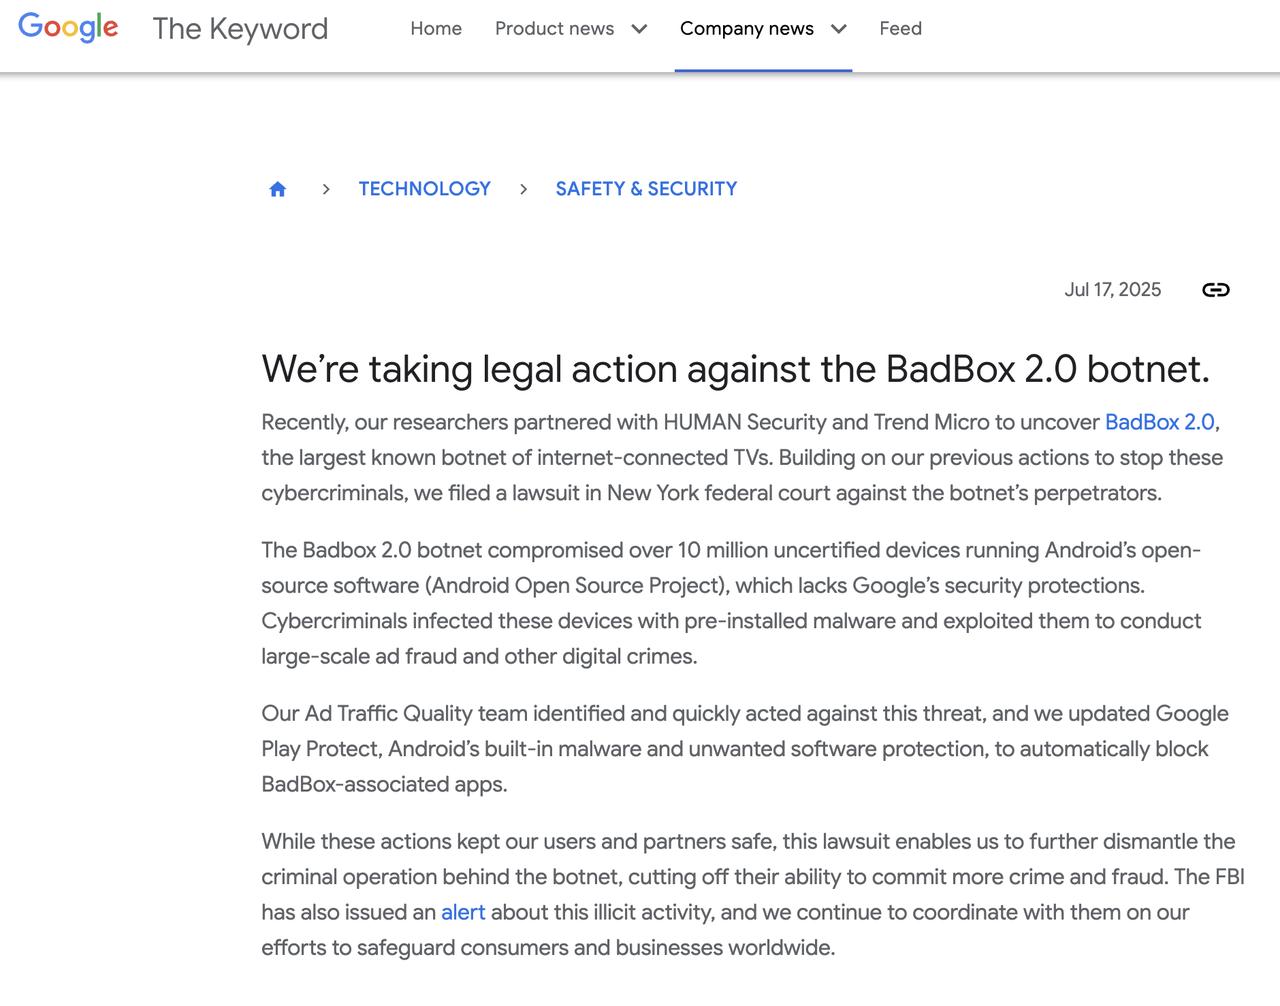Open the TECHNOLOGY breadcrumb link

click(x=425, y=189)
